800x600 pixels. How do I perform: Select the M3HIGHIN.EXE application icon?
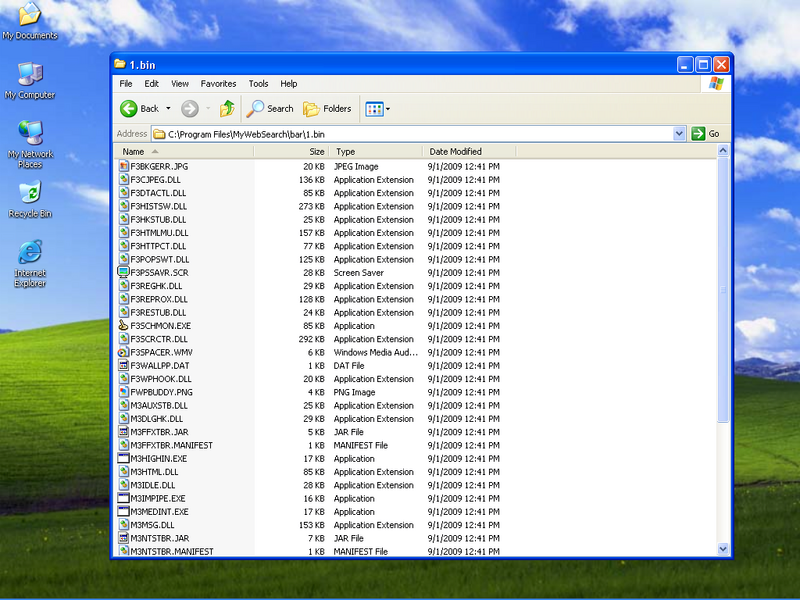pos(123,458)
